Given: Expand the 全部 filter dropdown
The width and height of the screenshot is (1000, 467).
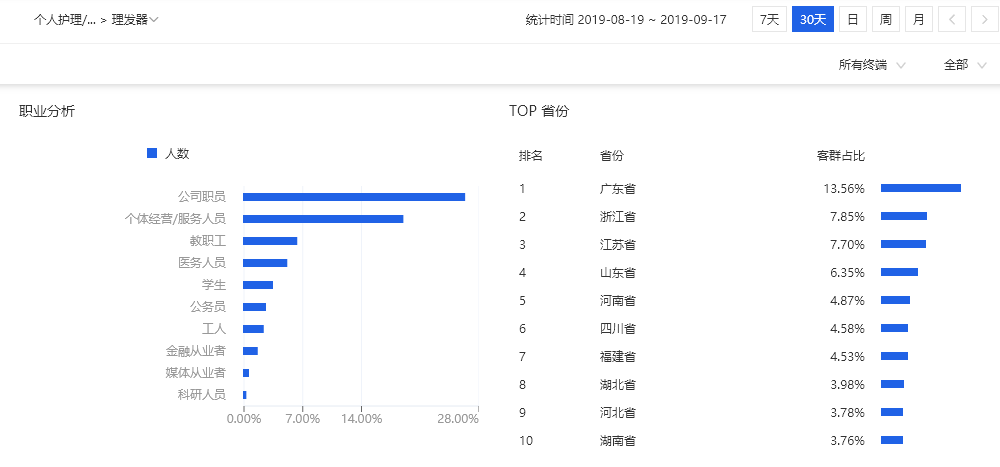Looking at the screenshot, I should coord(965,65).
